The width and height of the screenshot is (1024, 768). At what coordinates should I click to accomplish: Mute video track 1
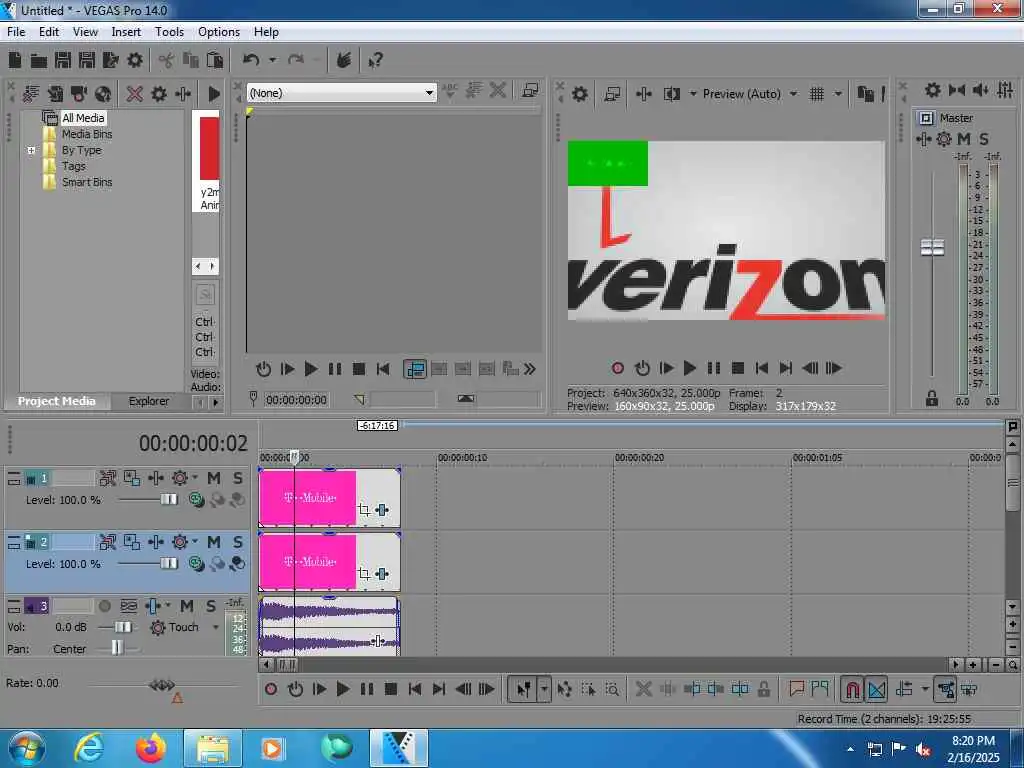214,478
